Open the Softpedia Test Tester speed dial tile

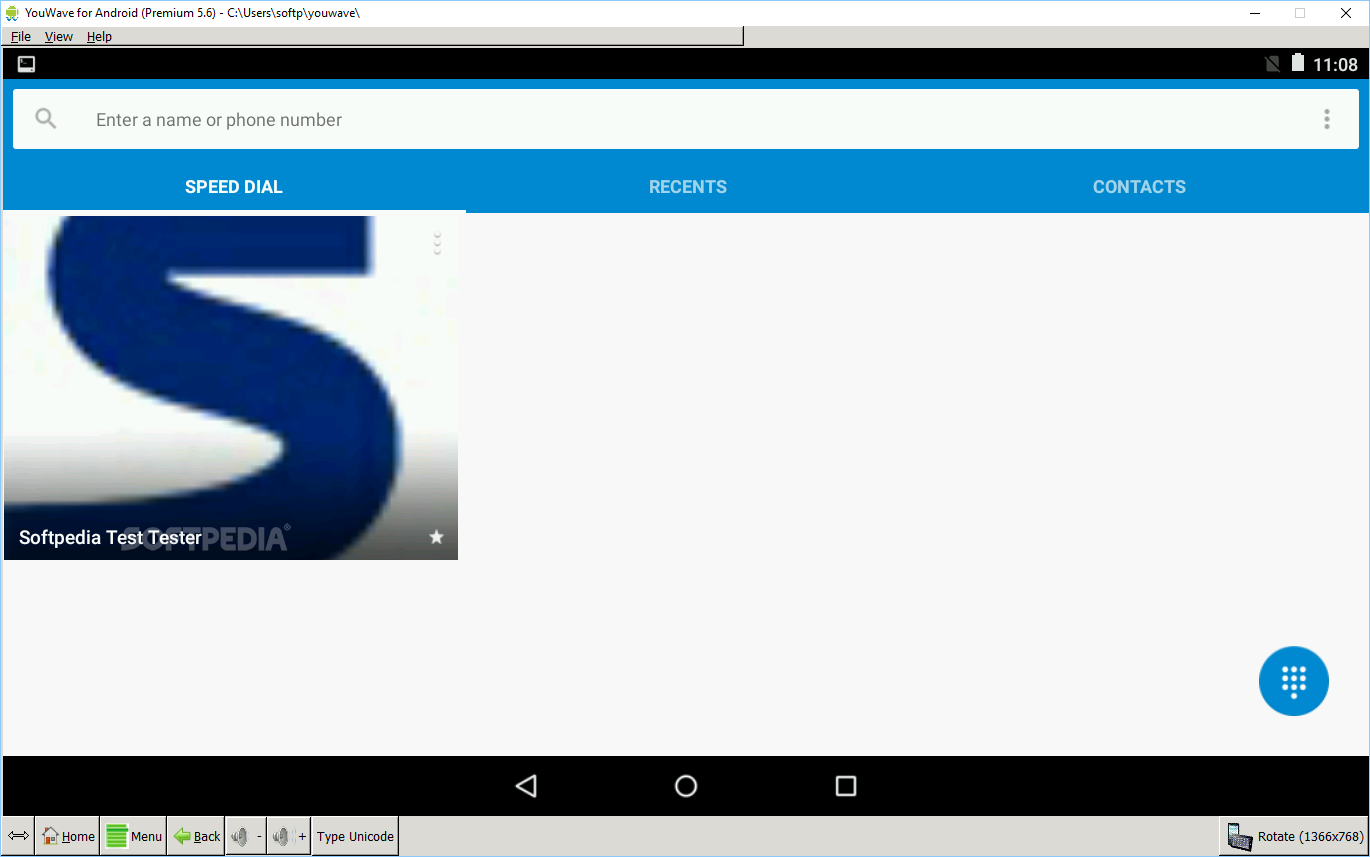click(231, 386)
